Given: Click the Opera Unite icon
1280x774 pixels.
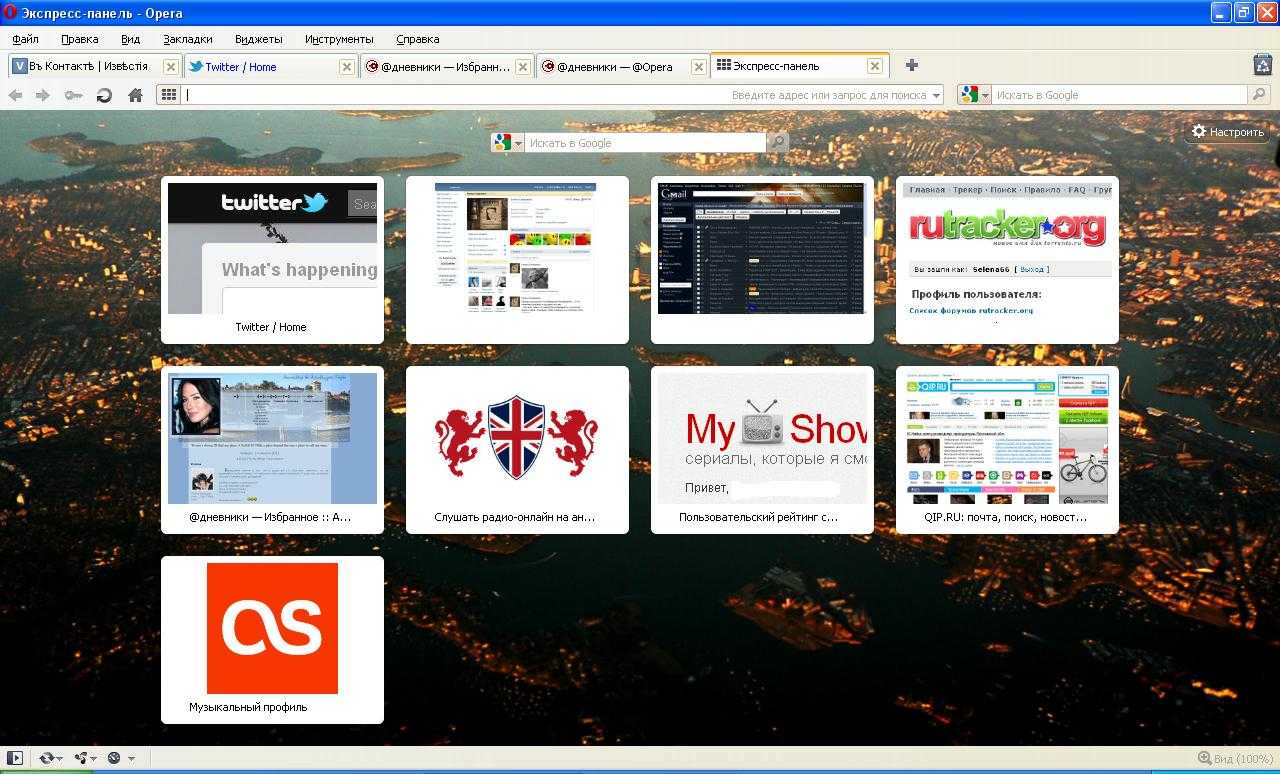Looking at the screenshot, I should coord(81,758).
